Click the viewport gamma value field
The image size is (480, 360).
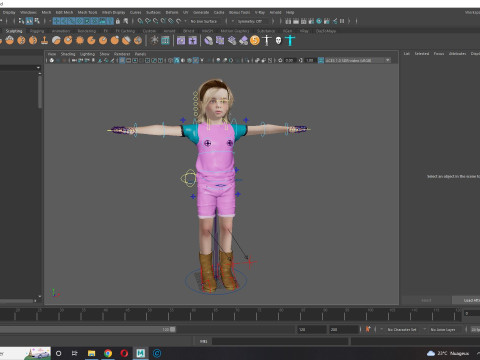click(x=310, y=60)
